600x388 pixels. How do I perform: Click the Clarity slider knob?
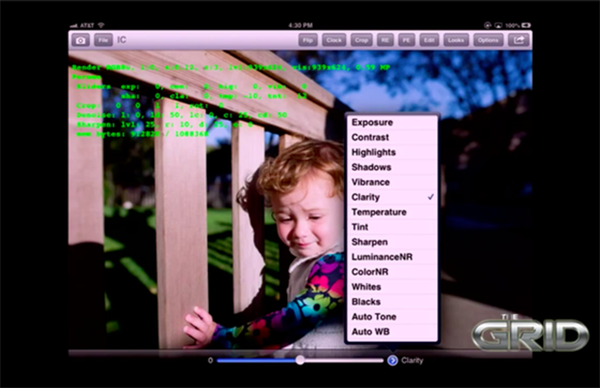300,360
